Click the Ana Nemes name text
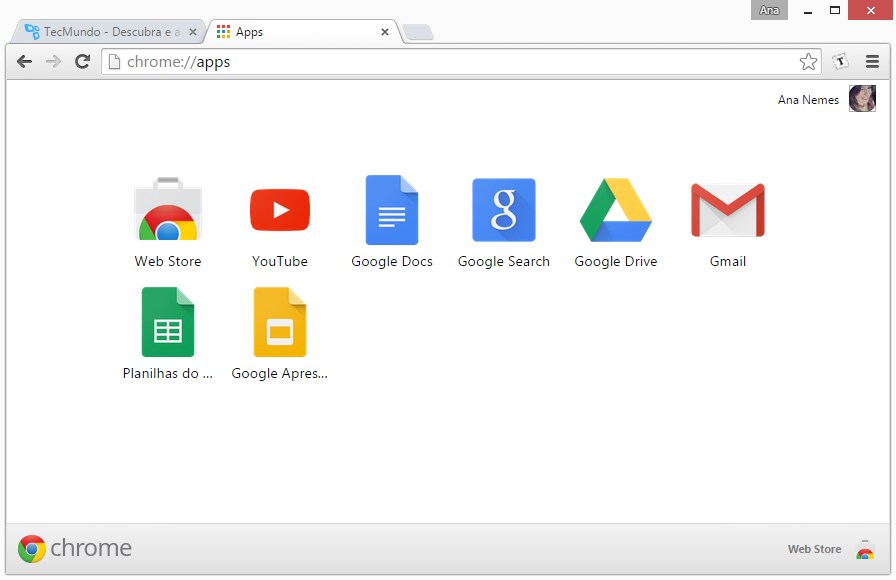Screen dimensions: 896x580 (808, 100)
